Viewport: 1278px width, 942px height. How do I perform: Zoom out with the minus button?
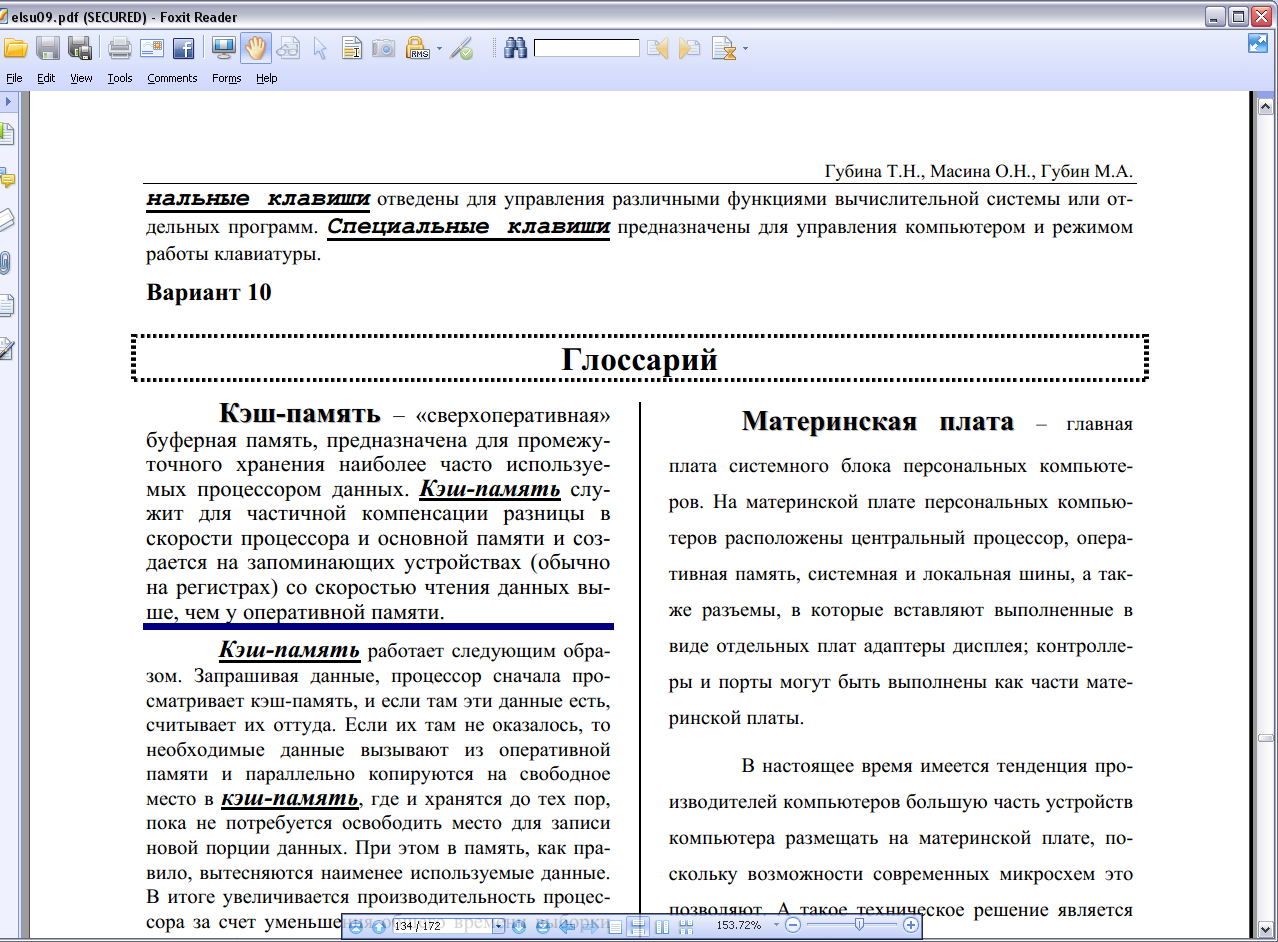coord(792,926)
